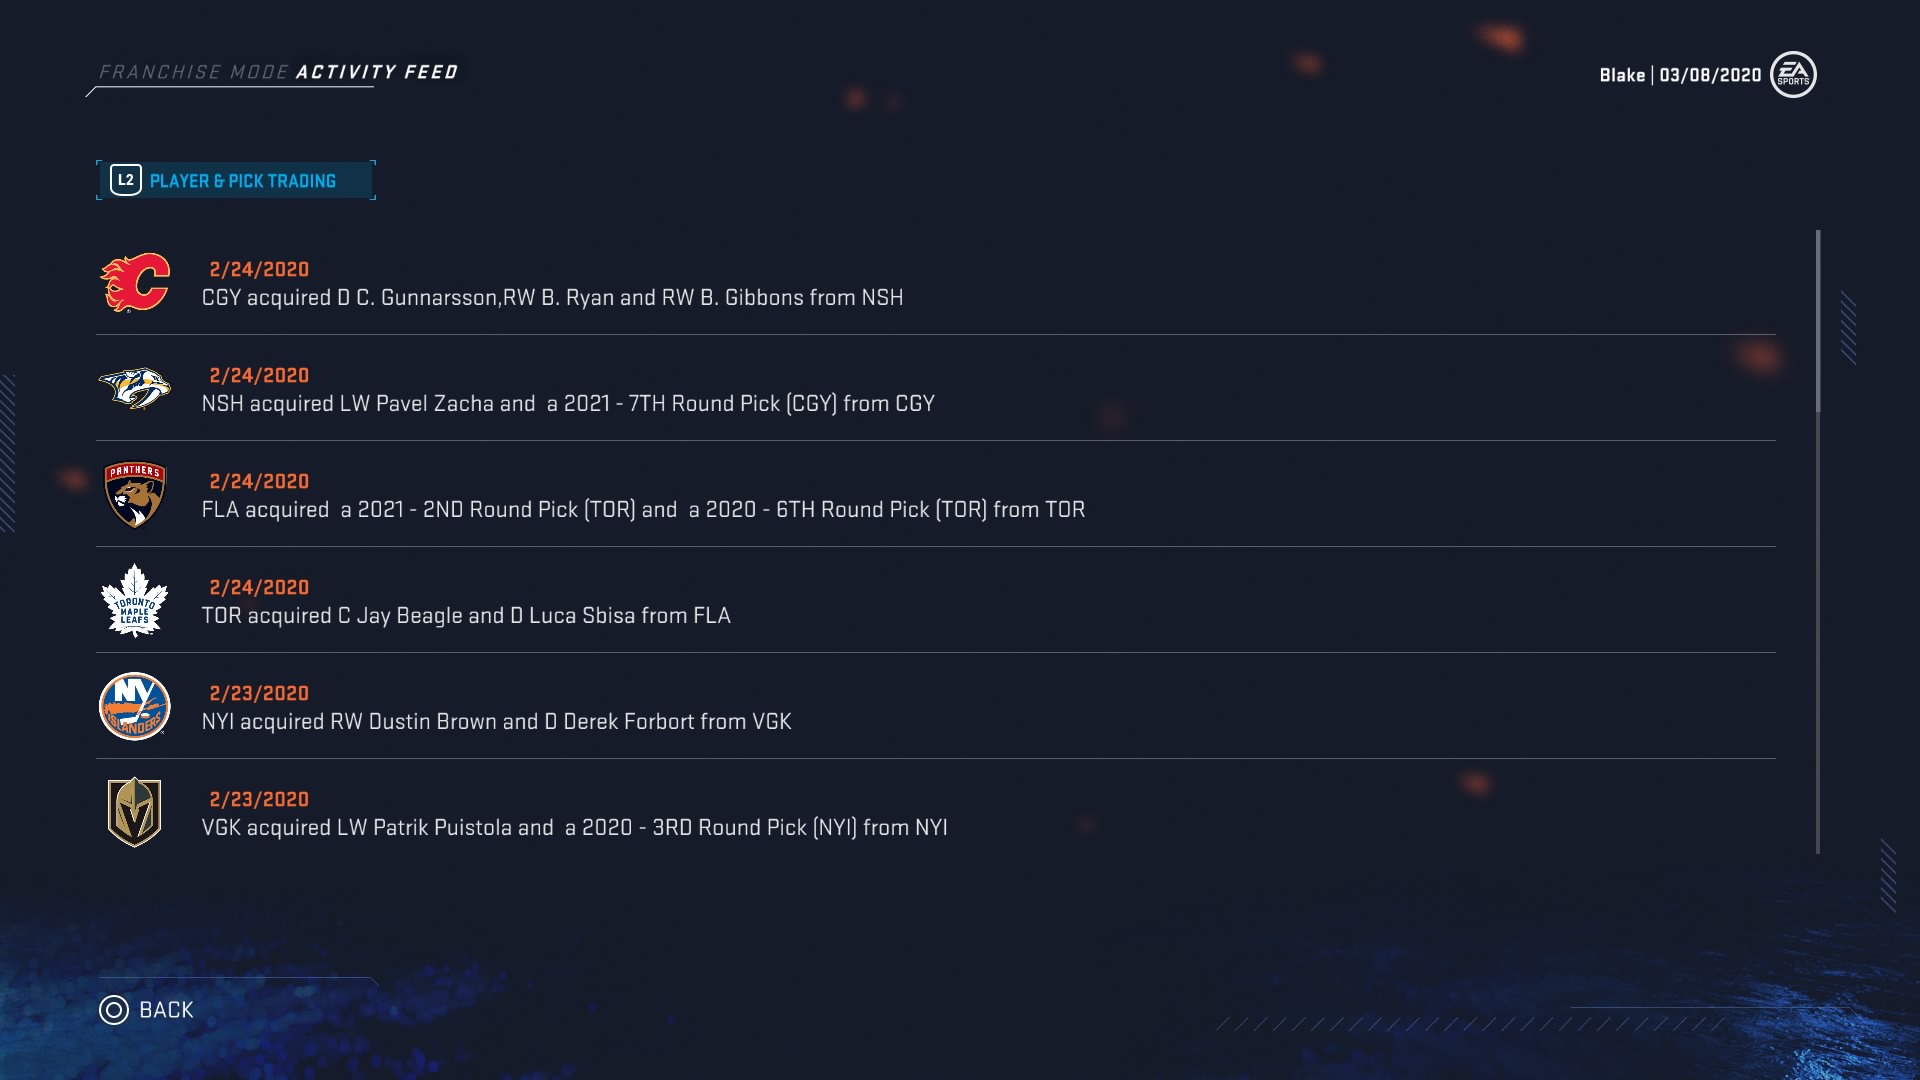This screenshot has height=1080, width=1920.
Task: Click the L2 trigger icon
Action: [x=126, y=180]
